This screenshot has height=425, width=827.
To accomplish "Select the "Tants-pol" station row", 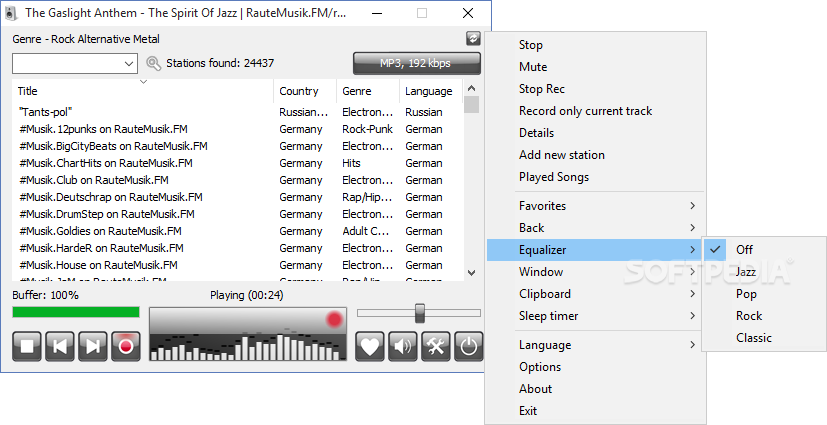I will tap(238, 112).
